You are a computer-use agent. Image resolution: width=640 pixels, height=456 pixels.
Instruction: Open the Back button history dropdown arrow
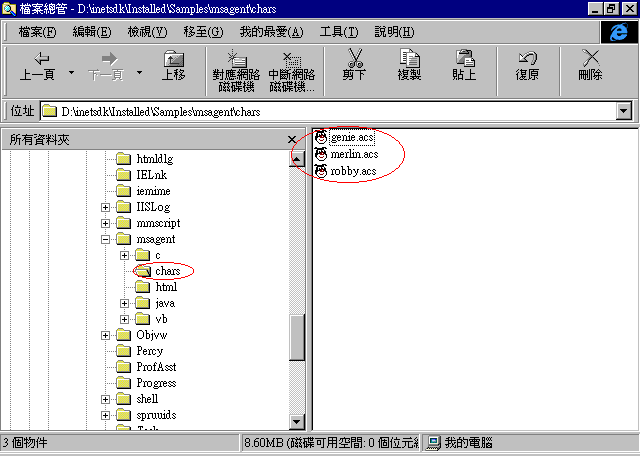[71, 73]
